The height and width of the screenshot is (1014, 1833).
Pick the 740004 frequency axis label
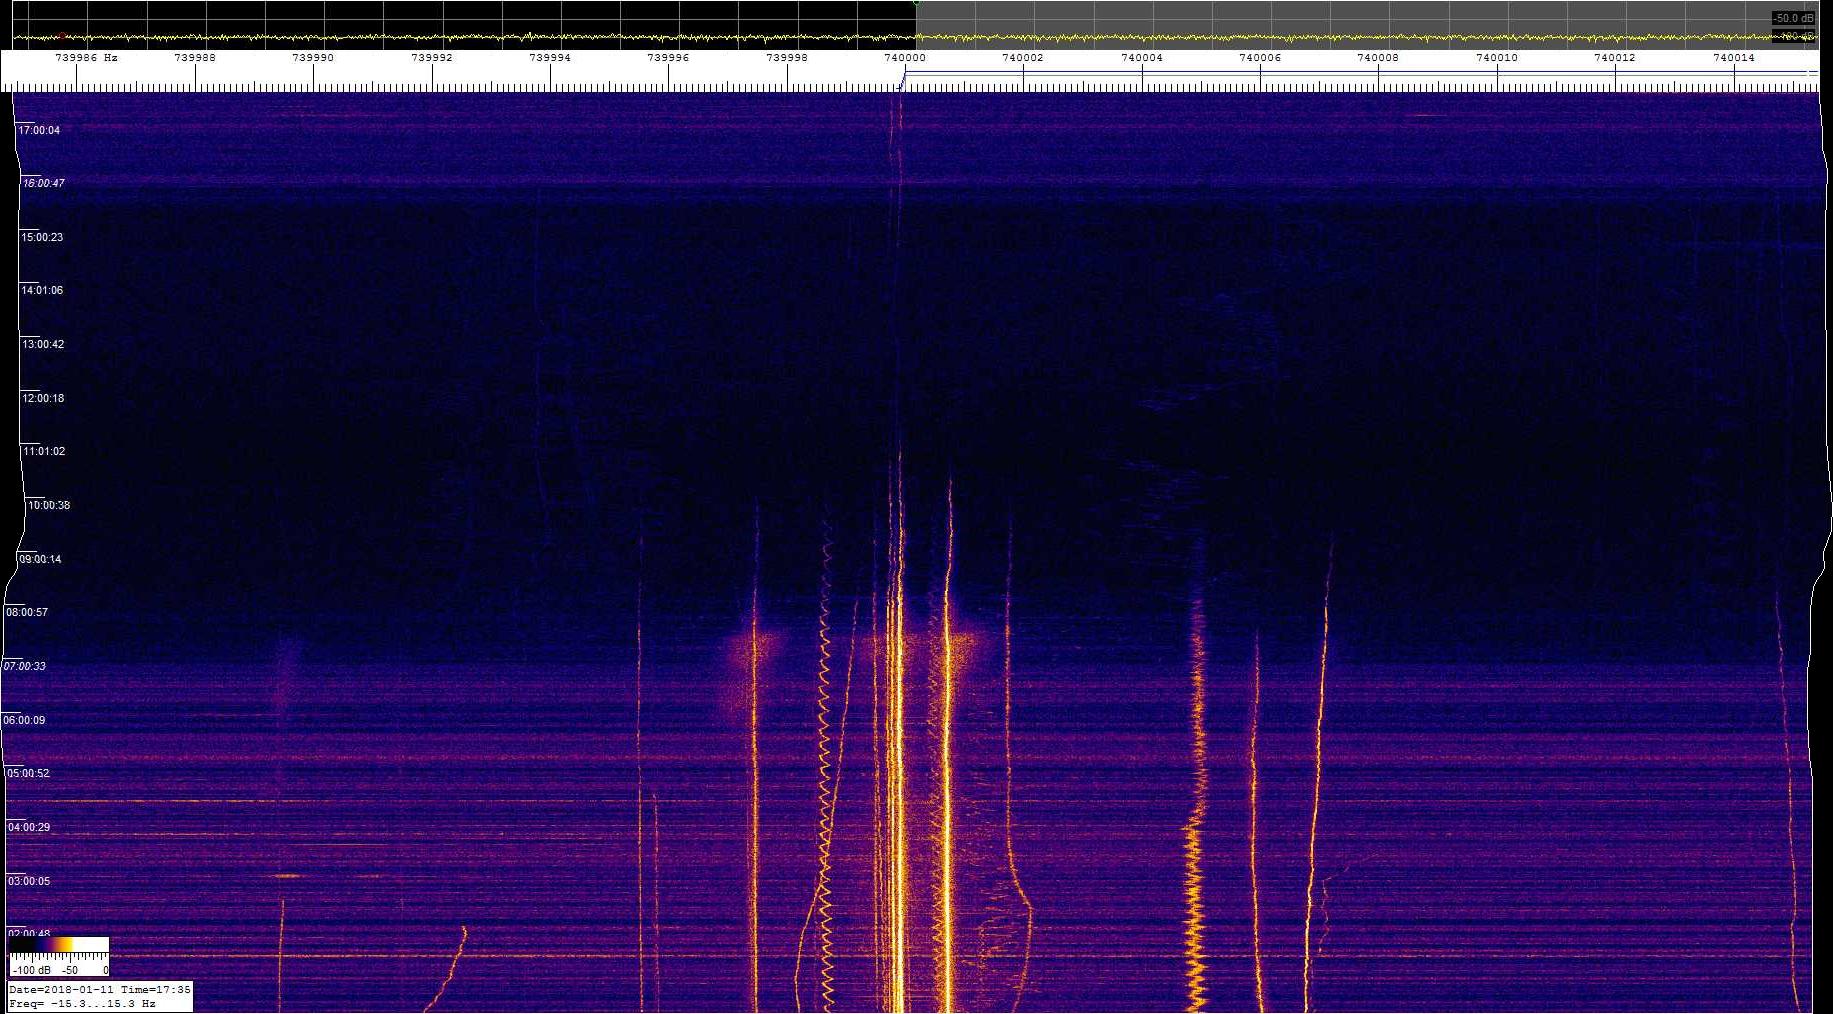(x=1142, y=58)
